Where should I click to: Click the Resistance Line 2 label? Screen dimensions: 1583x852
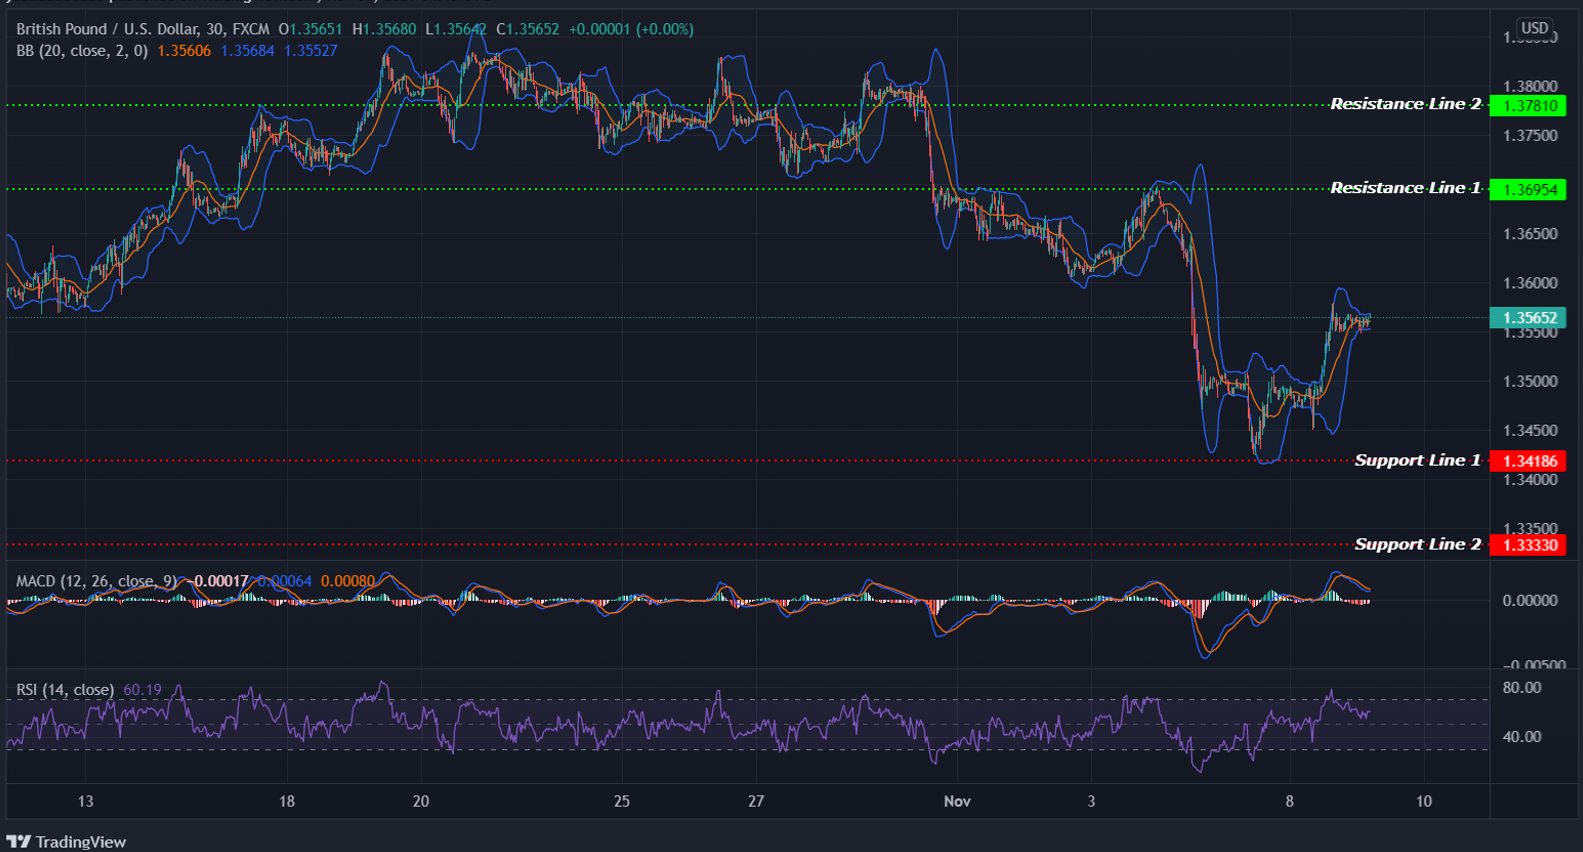[1405, 104]
